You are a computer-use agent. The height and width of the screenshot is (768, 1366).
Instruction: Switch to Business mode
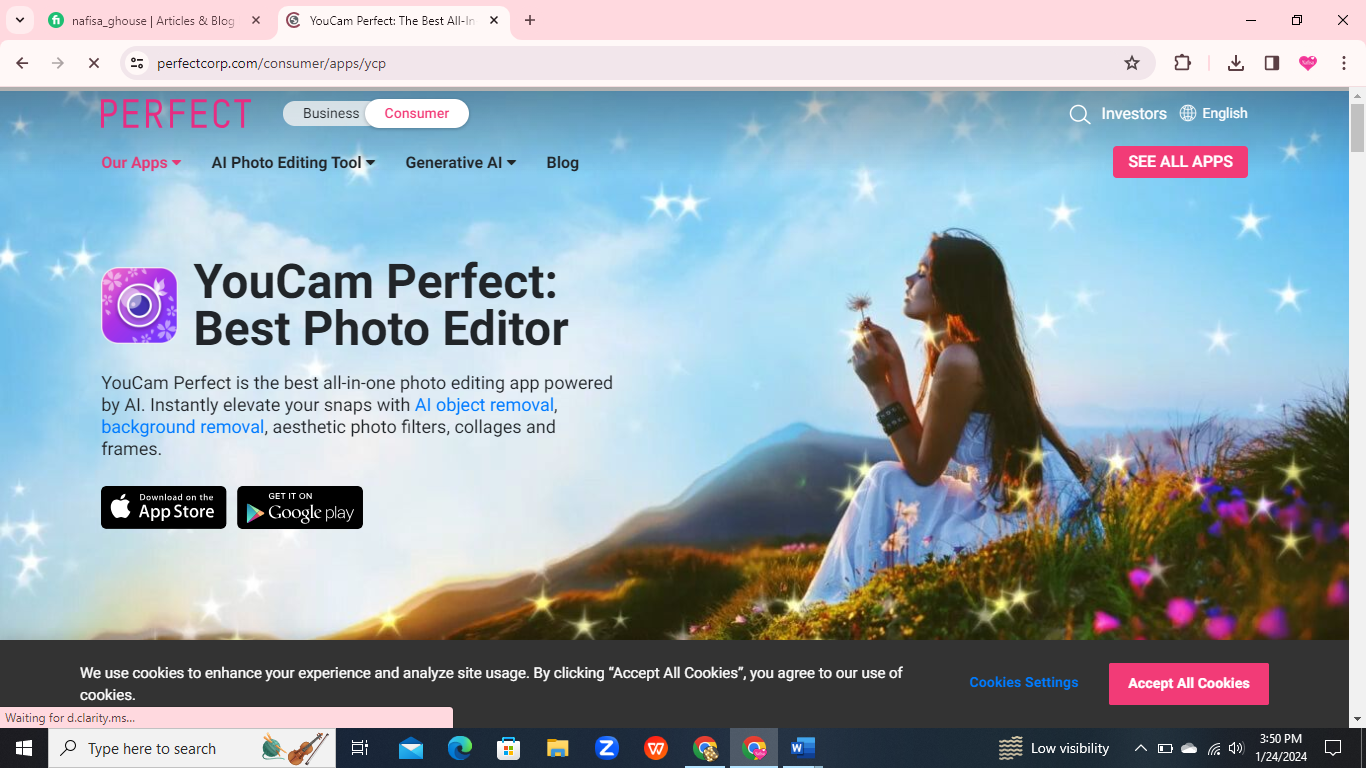point(330,113)
